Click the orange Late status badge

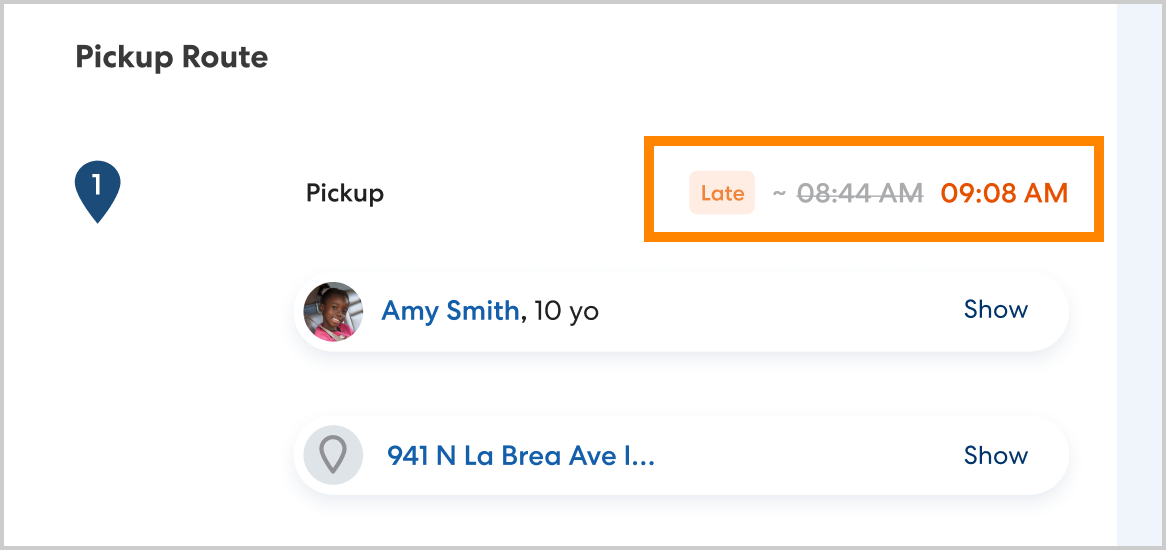click(x=721, y=193)
